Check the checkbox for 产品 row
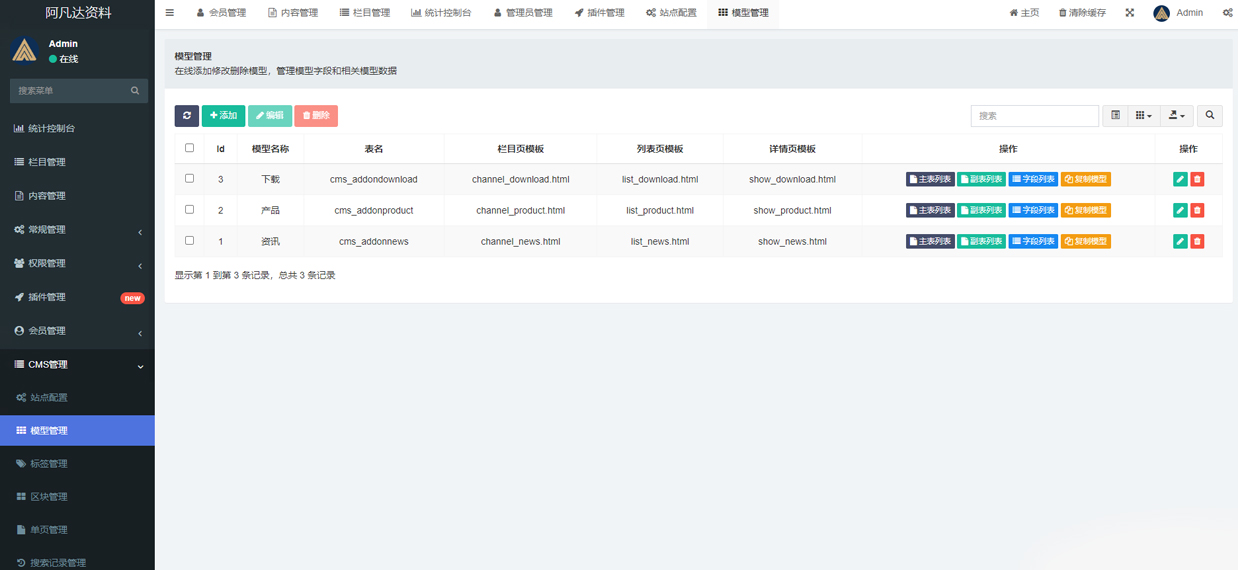Image resolution: width=1238 pixels, height=570 pixels. 190,210
